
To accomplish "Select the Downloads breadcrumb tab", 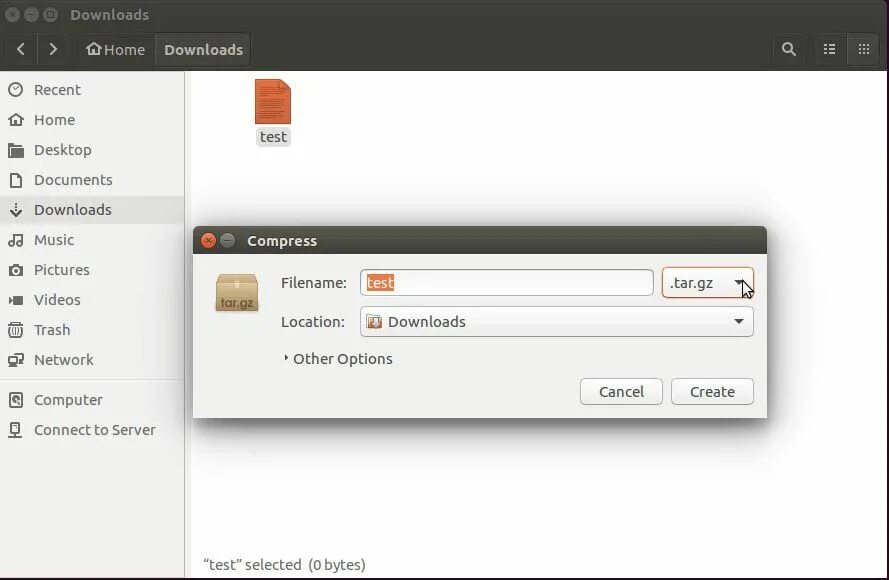I will [202, 49].
